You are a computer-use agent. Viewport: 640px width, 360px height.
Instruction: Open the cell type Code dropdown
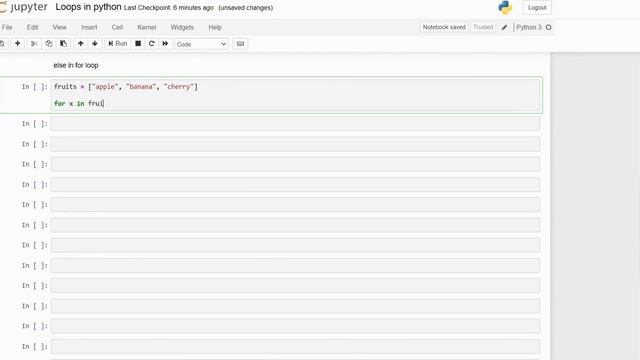point(201,44)
